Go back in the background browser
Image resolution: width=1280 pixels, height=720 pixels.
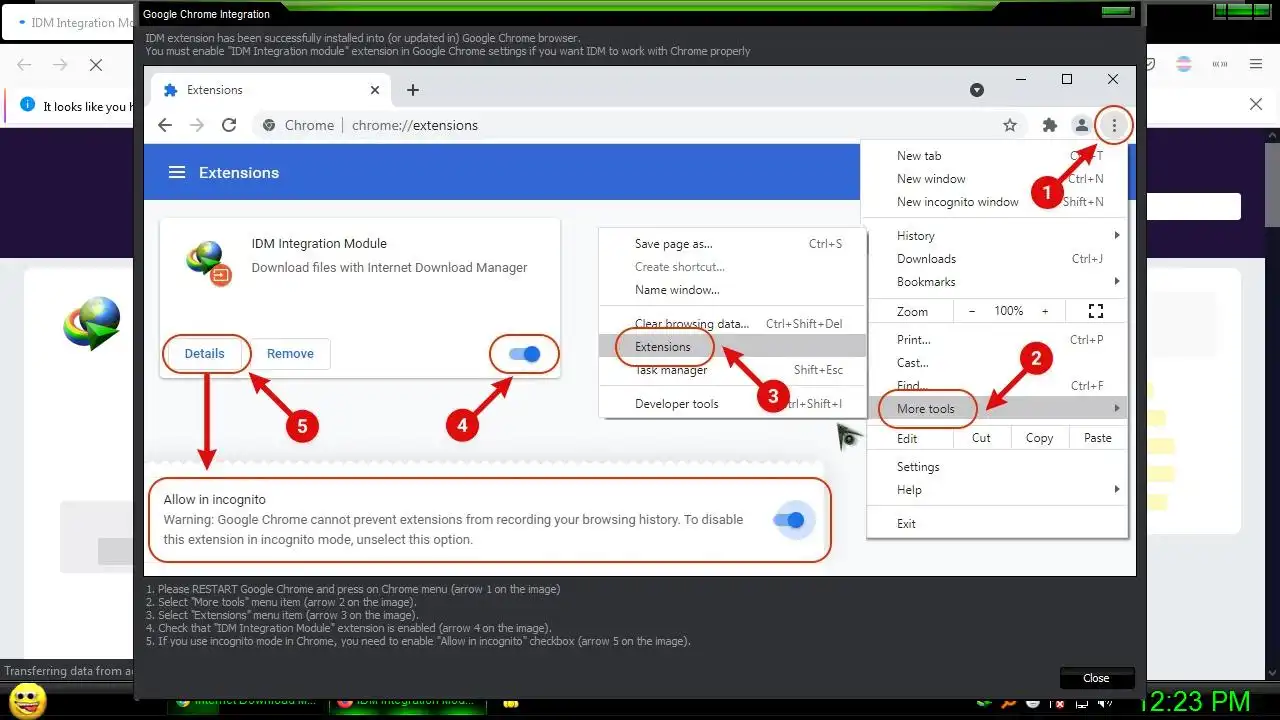pyautogui.click(x=25, y=65)
